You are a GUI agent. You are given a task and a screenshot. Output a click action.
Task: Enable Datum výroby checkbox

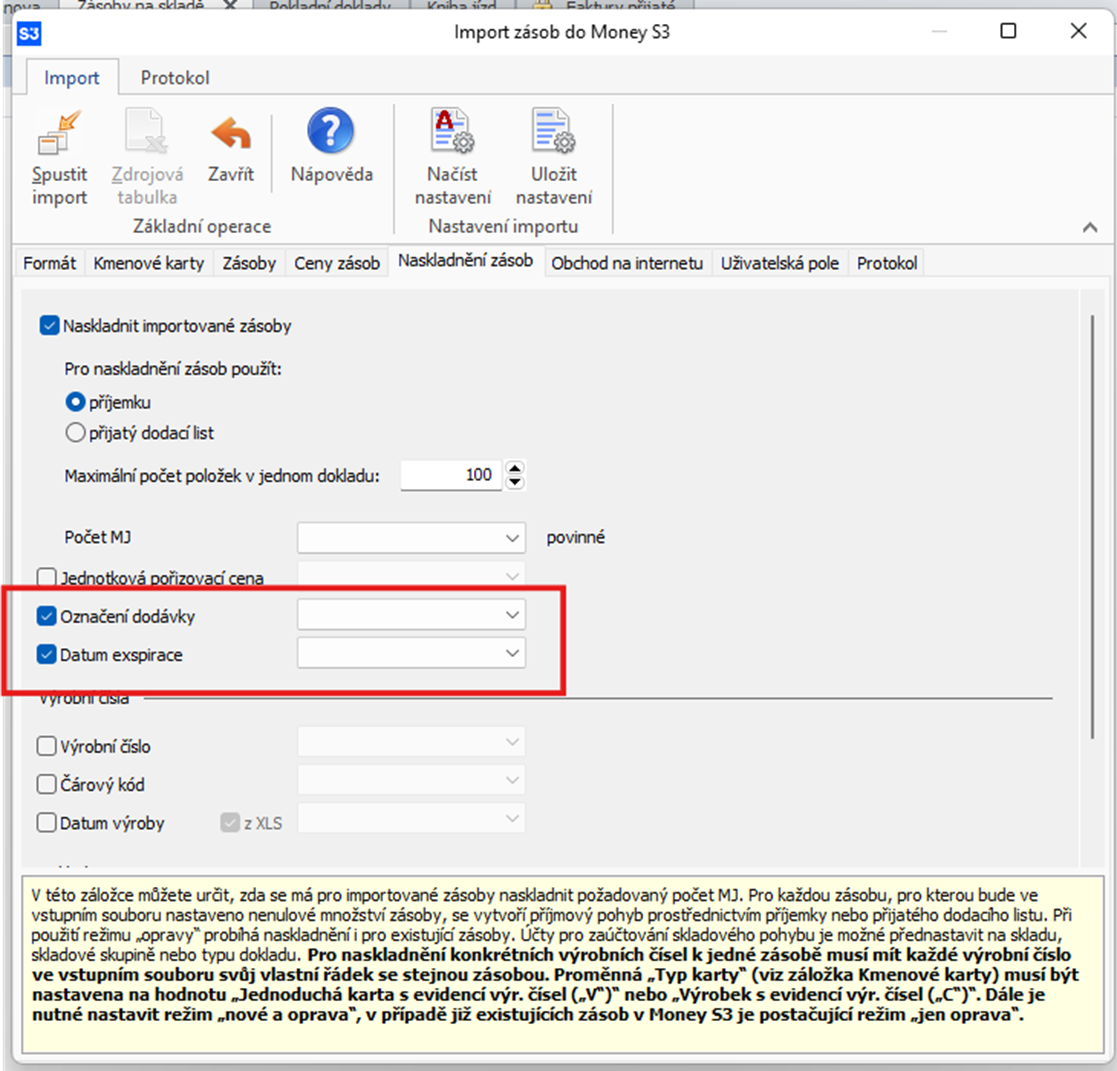click(46, 823)
